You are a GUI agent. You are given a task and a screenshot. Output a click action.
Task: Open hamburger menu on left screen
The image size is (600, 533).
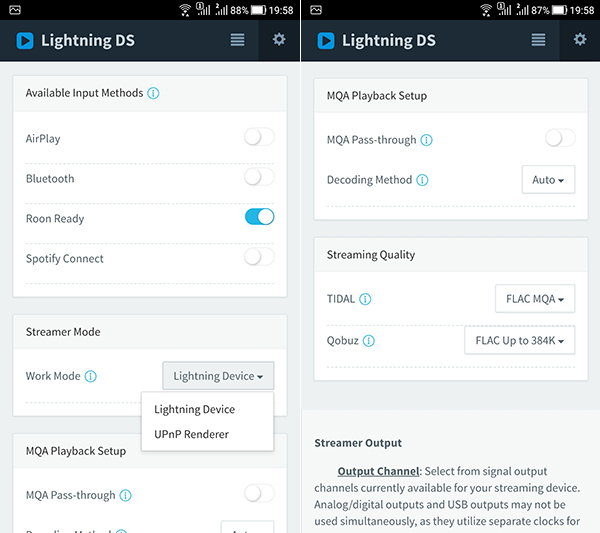click(x=237, y=40)
